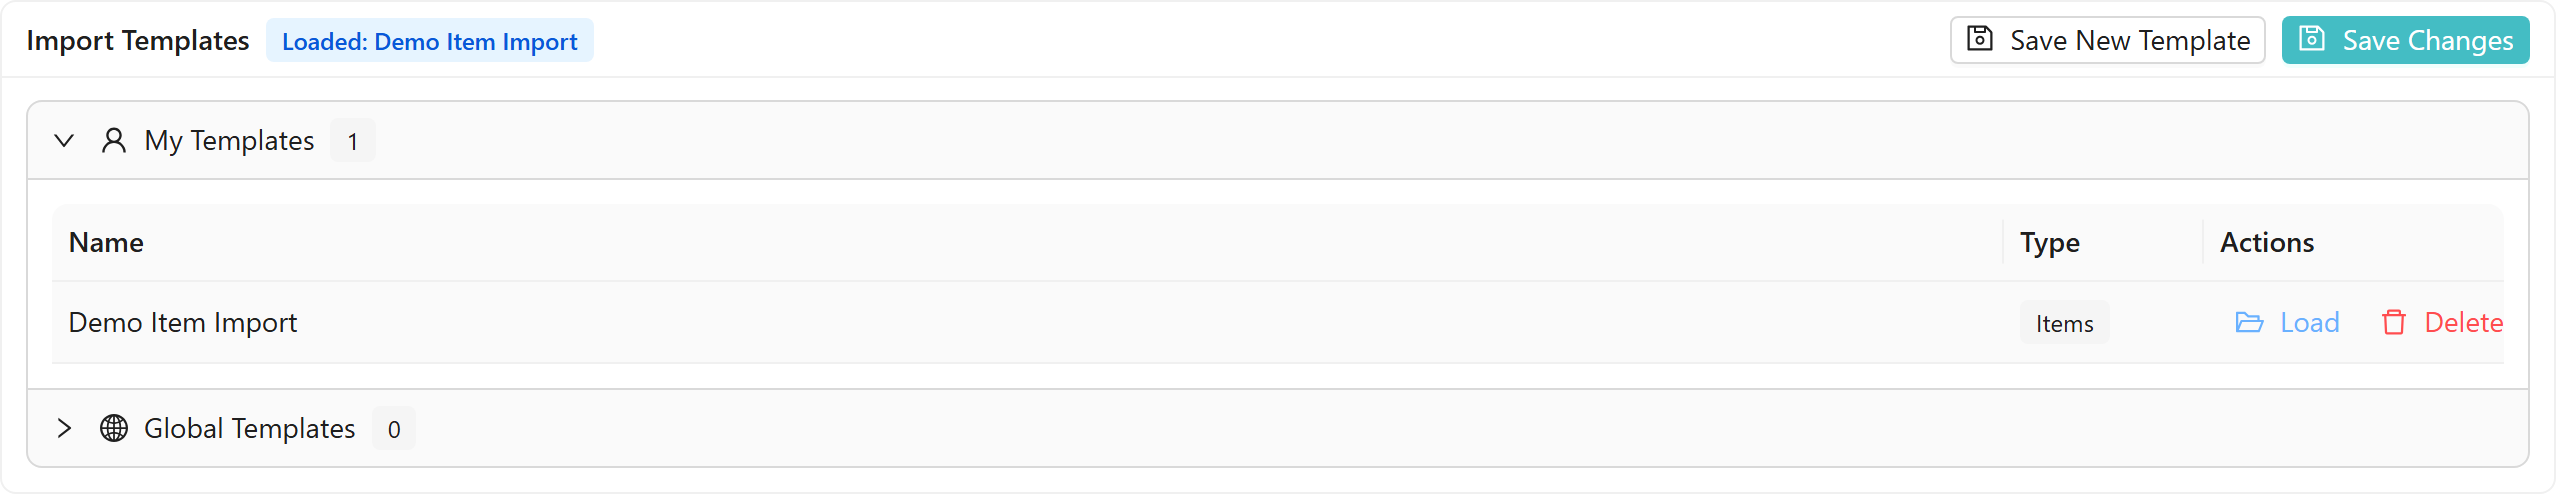The height and width of the screenshot is (494, 2556).
Task: Expand the Global Templates section chevron
Action: 64,428
